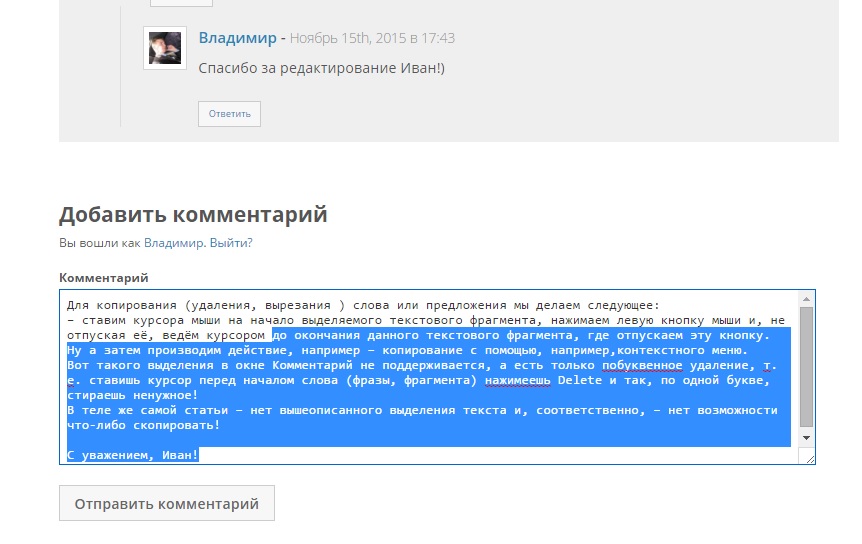Click the Ответить reply button
The image size is (862, 544).
(229, 114)
